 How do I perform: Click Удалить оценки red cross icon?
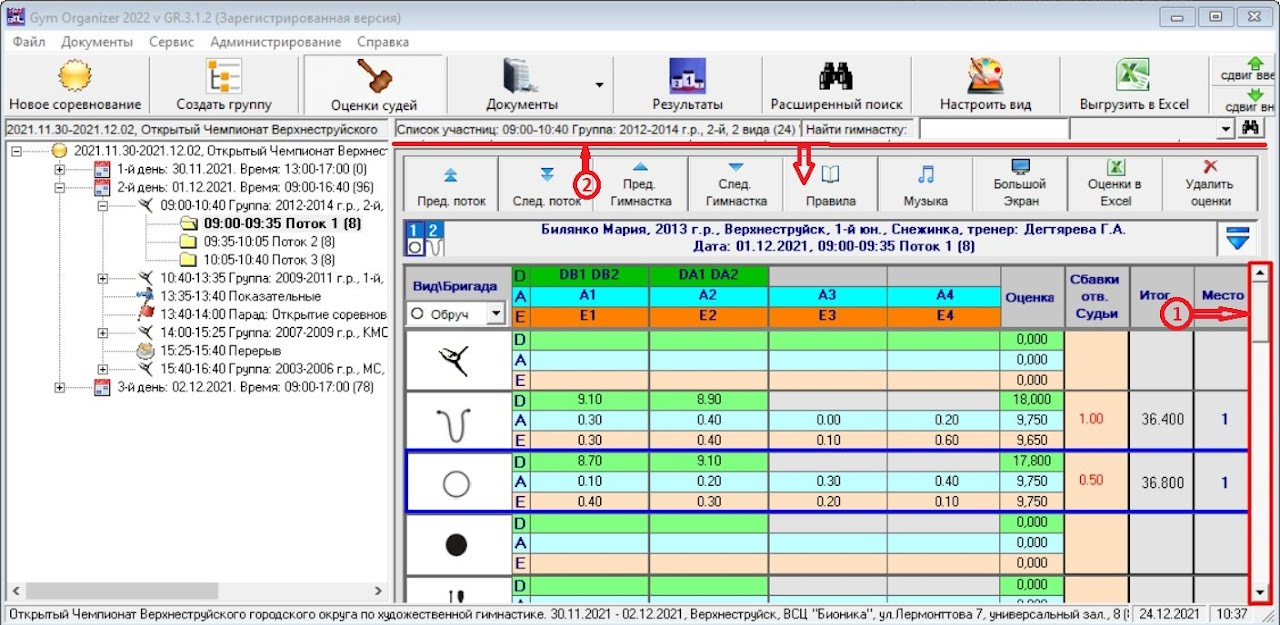click(x=1210, y=168)
